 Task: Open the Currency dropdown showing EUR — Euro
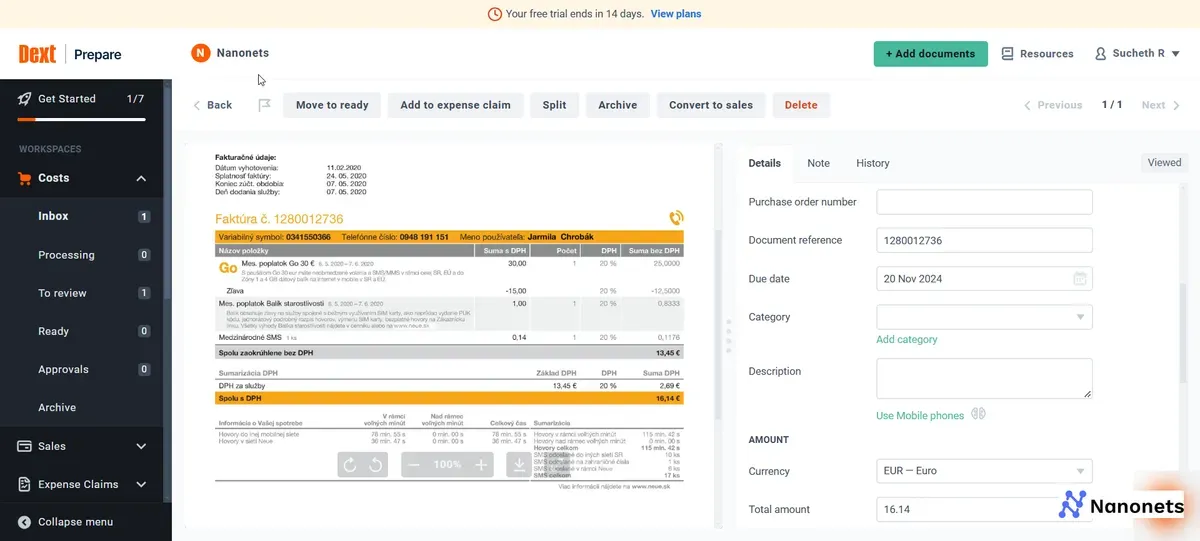[984, 471]
